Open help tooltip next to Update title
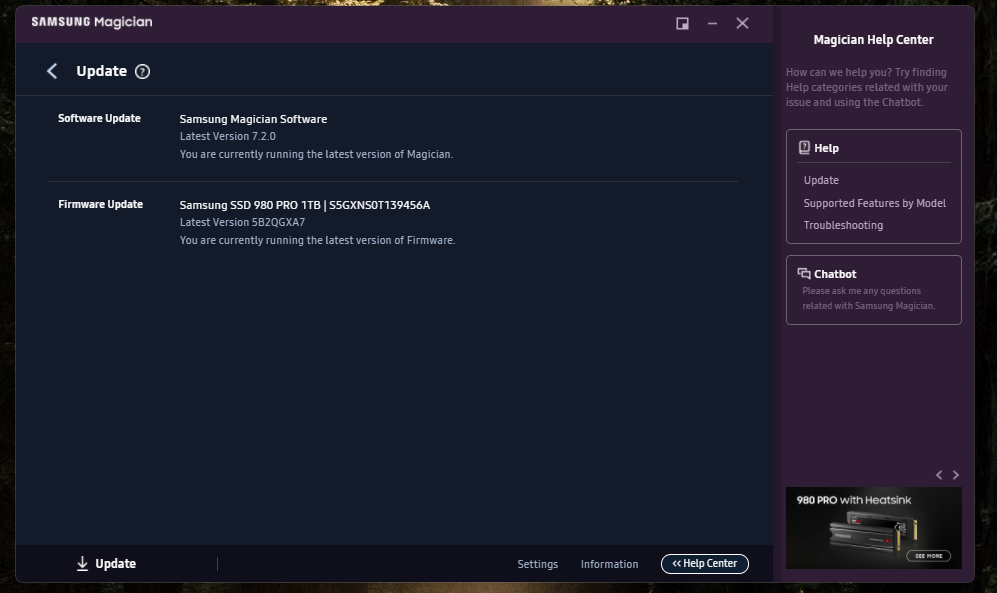 click(x=142, y=72)
